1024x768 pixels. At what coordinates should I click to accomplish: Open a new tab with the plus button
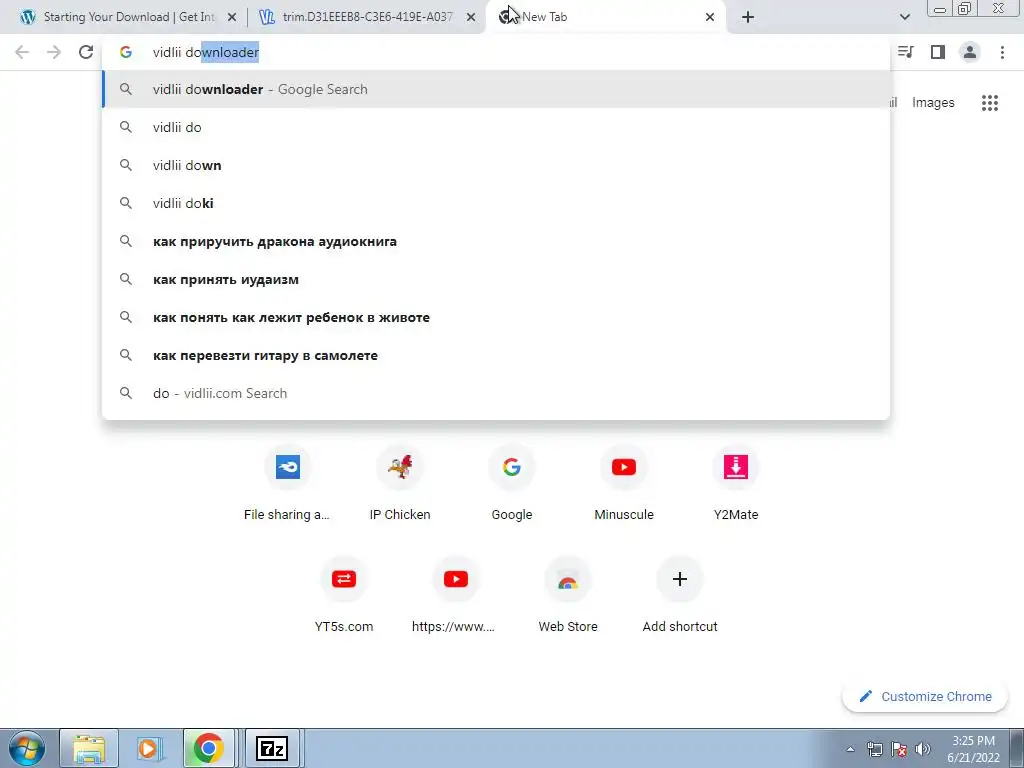point(748,18)
